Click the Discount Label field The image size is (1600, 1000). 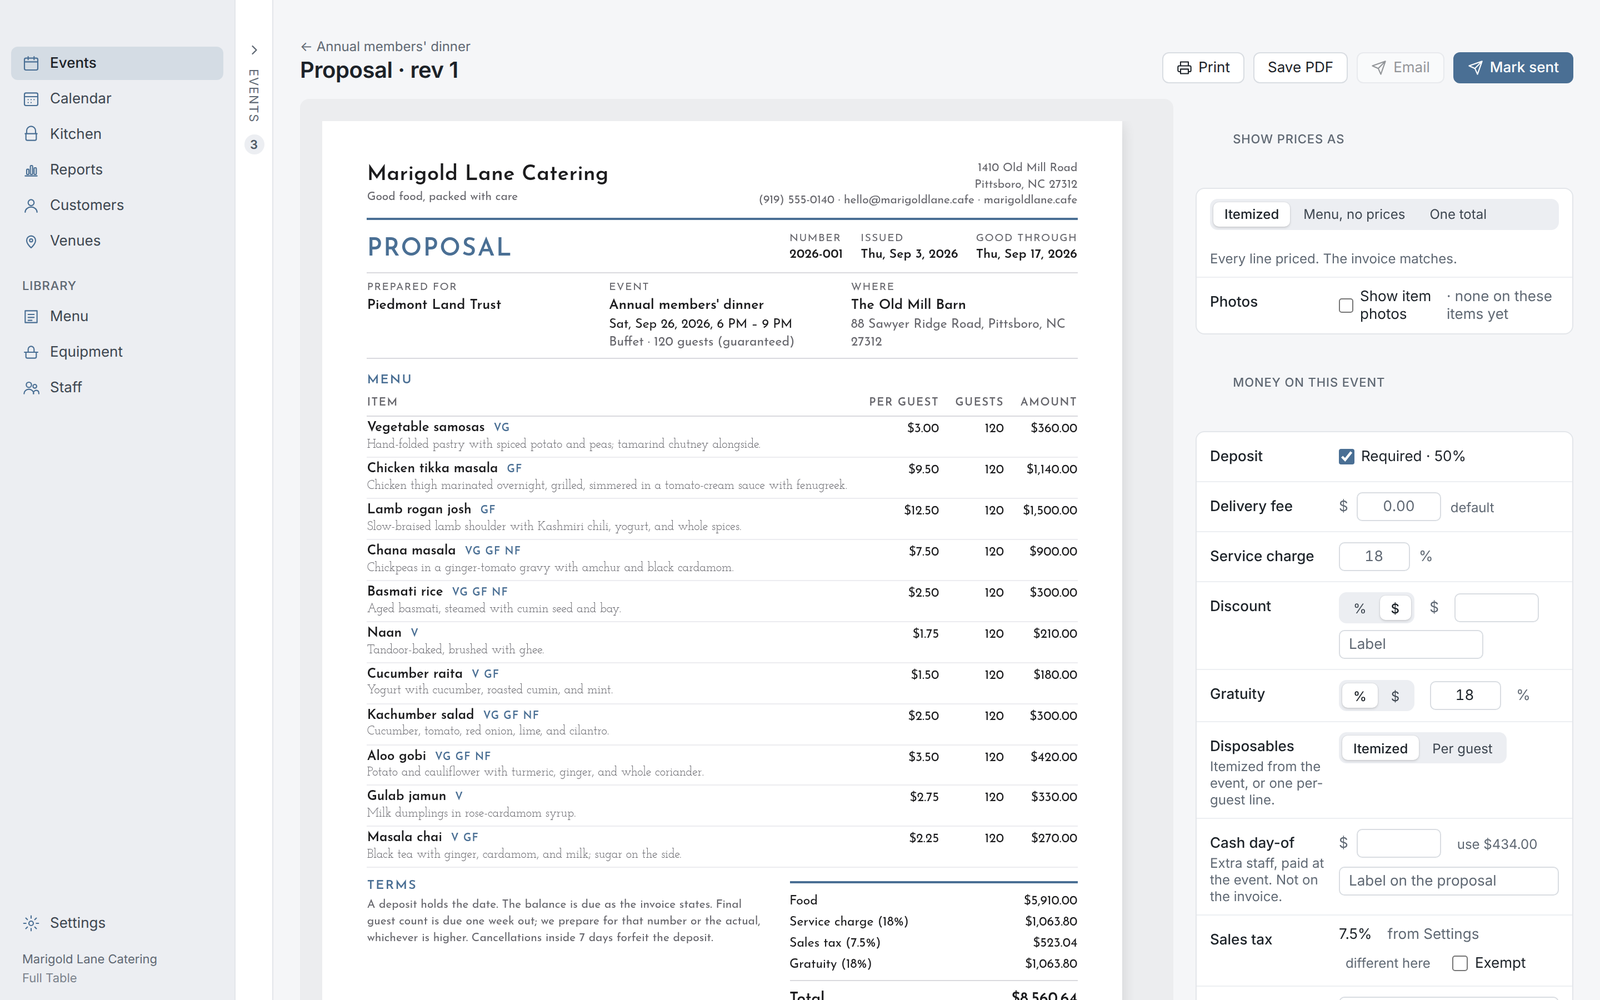[x=1410, y=645]
